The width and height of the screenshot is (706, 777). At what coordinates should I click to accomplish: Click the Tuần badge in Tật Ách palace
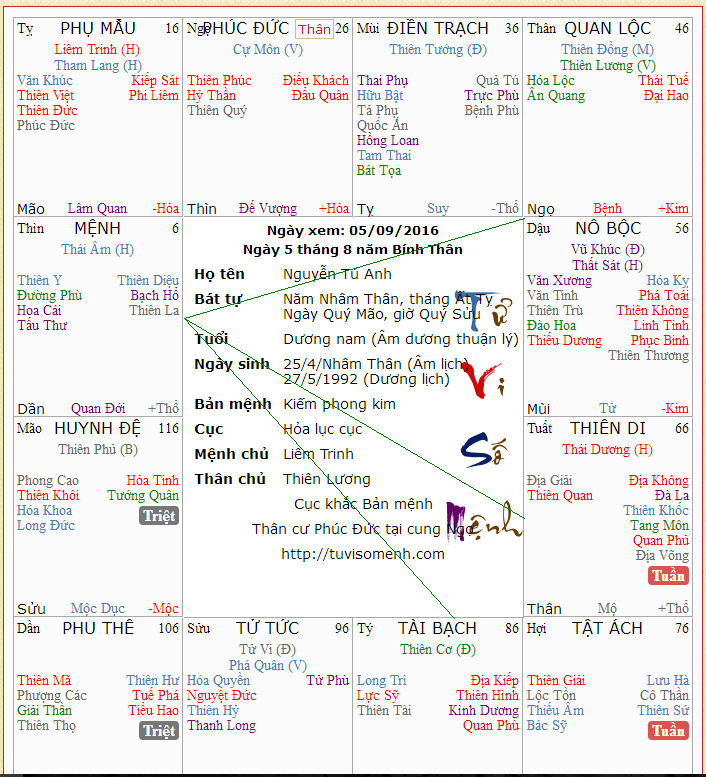668,731
